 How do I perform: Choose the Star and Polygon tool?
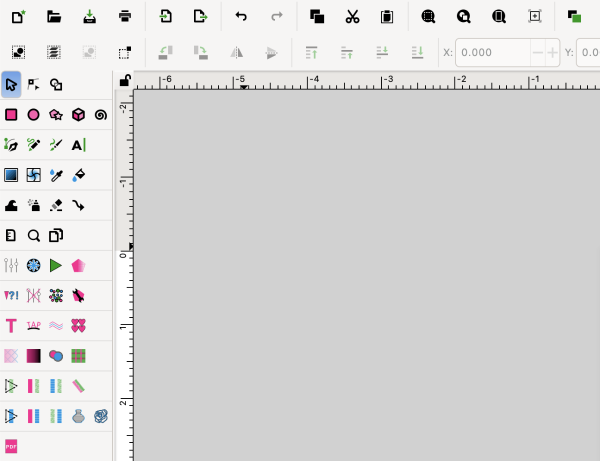pos(56,115)
